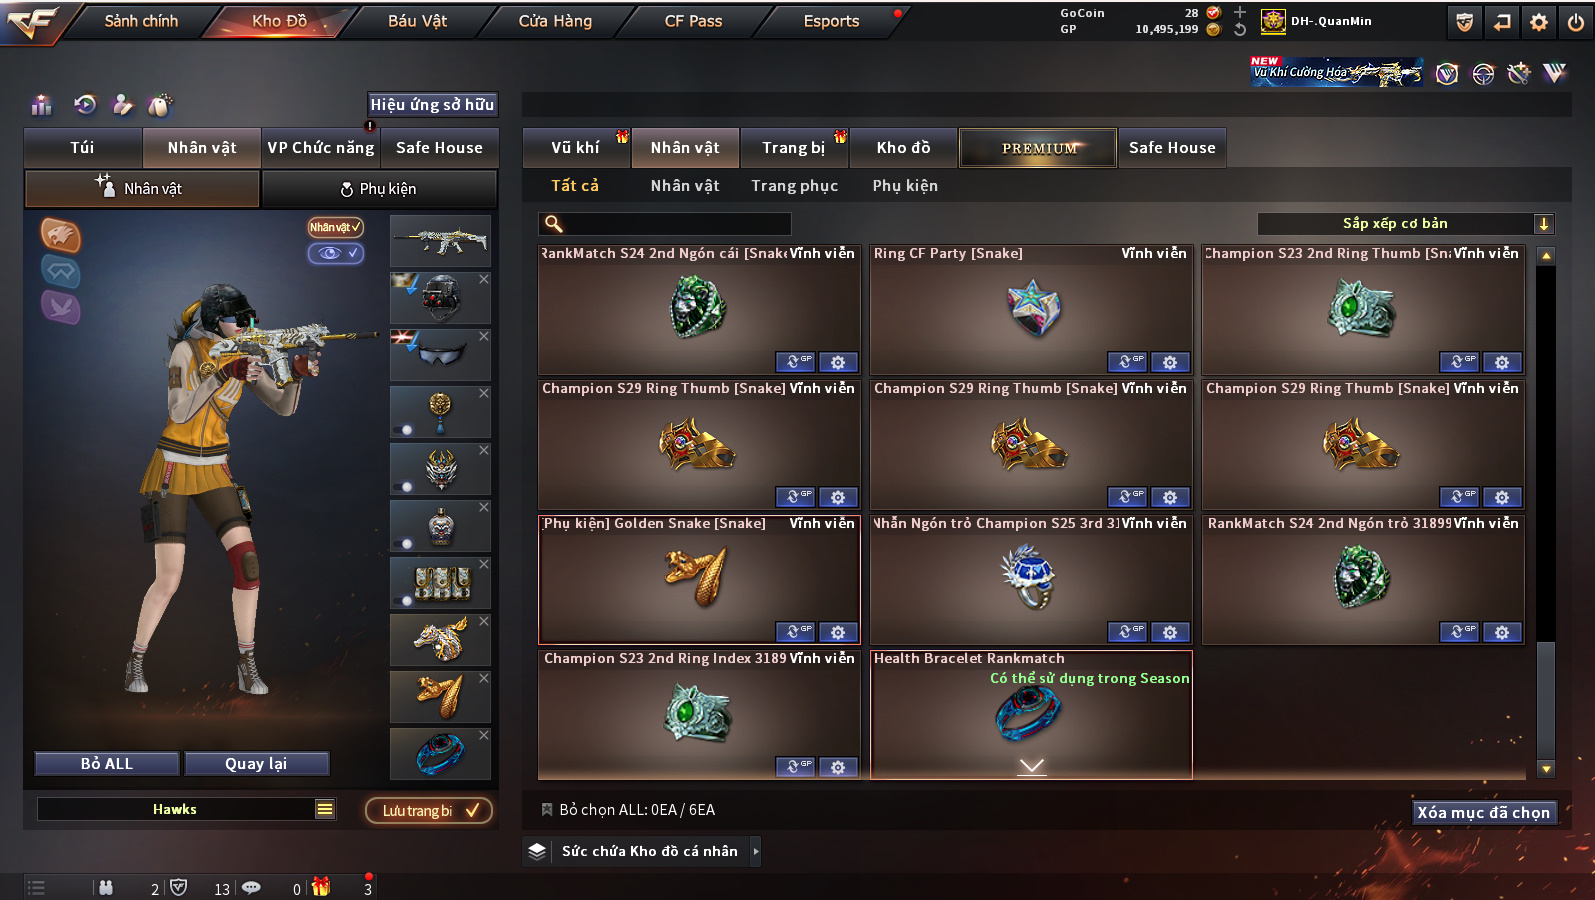Open chat bubble icon in bottom bar
1595x900 pixels.
pyautogui.click(x=251, y=887)
